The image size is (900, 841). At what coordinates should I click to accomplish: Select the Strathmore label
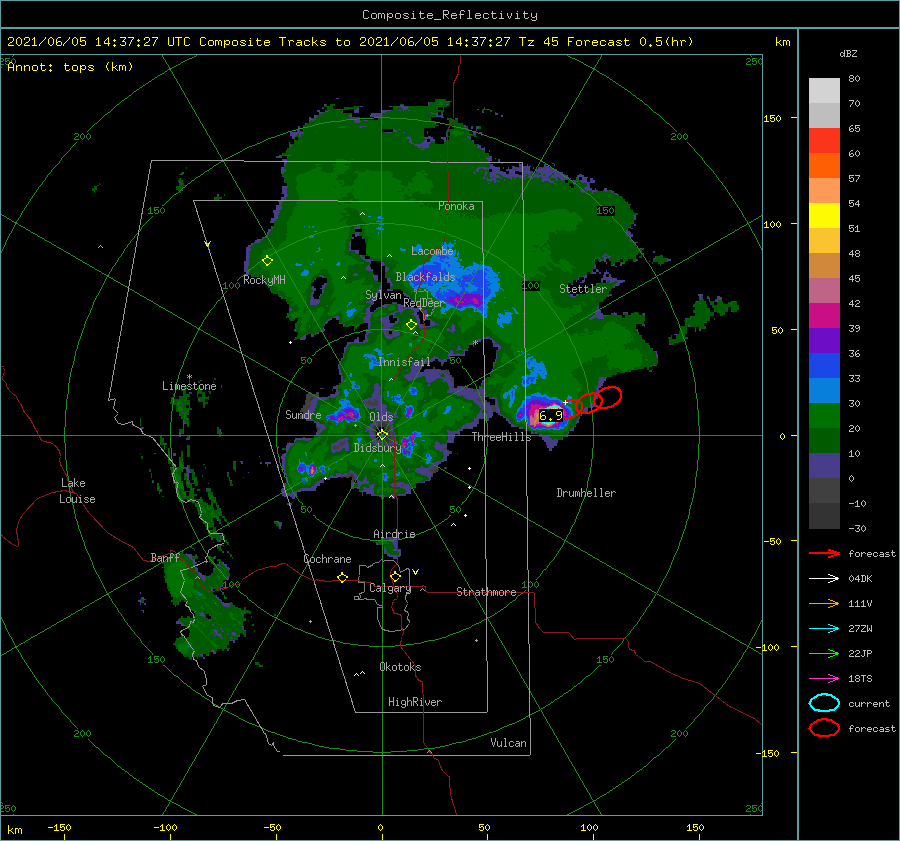point(486,592)
